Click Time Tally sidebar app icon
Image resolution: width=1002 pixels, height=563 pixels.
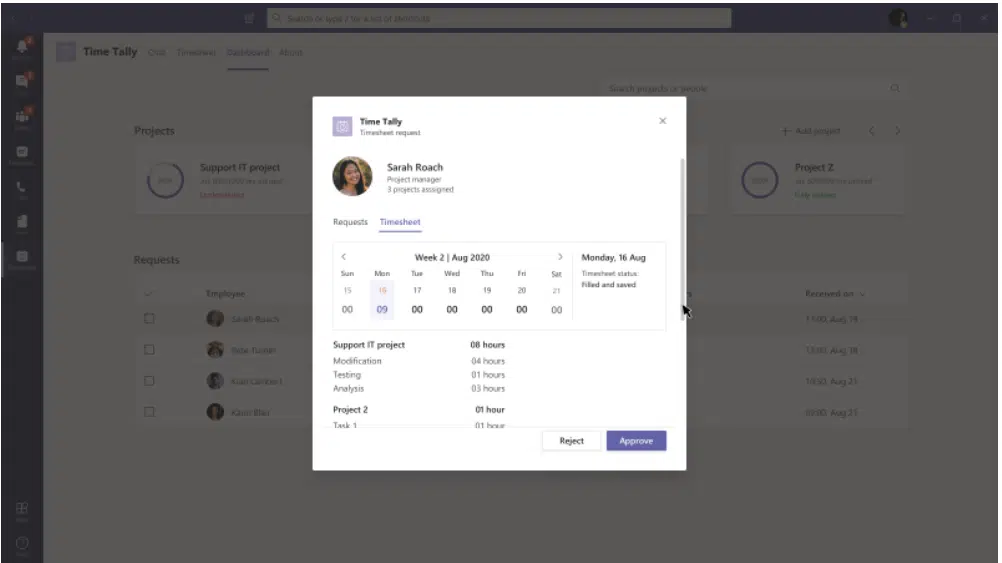[22, 257]
